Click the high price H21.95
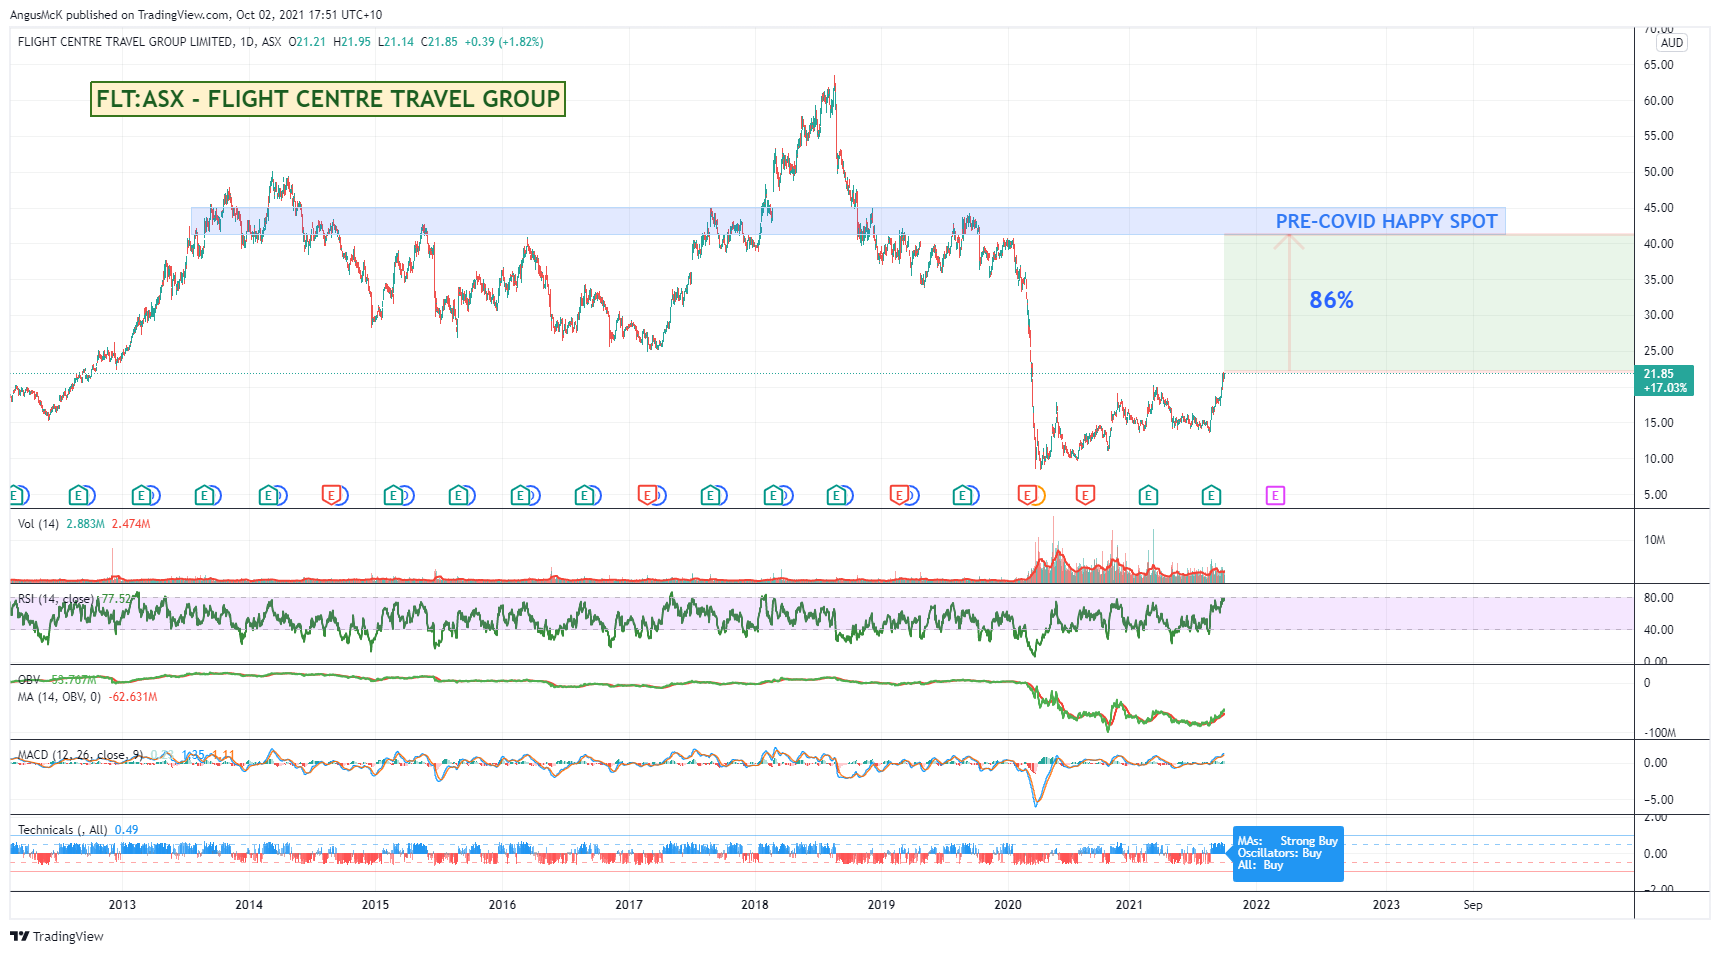The height and width of the screenshot is (954, 1720). coord(352,42)
